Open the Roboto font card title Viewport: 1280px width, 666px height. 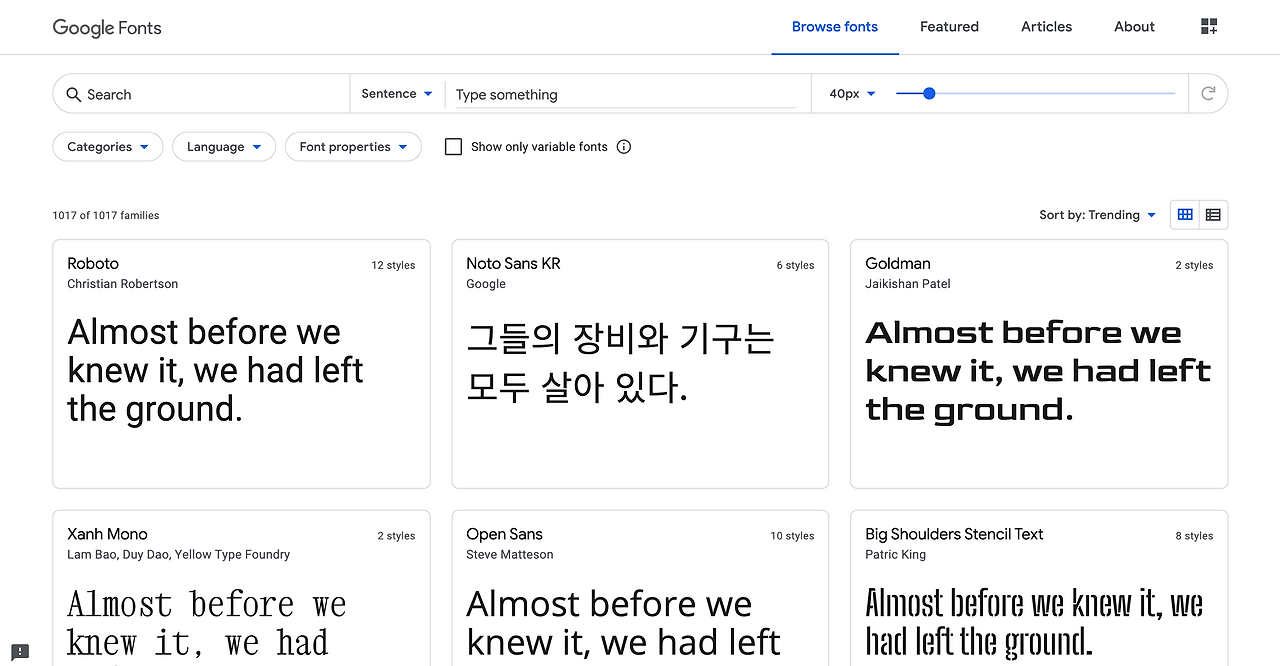93,264
